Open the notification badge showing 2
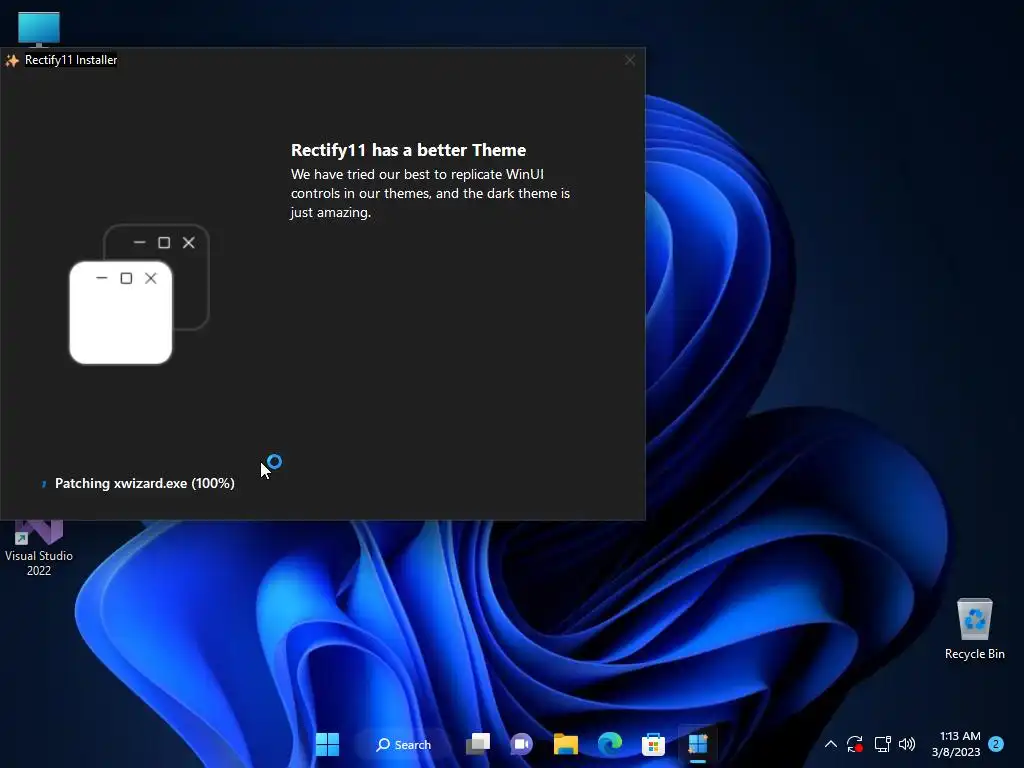 coord(996,744)
